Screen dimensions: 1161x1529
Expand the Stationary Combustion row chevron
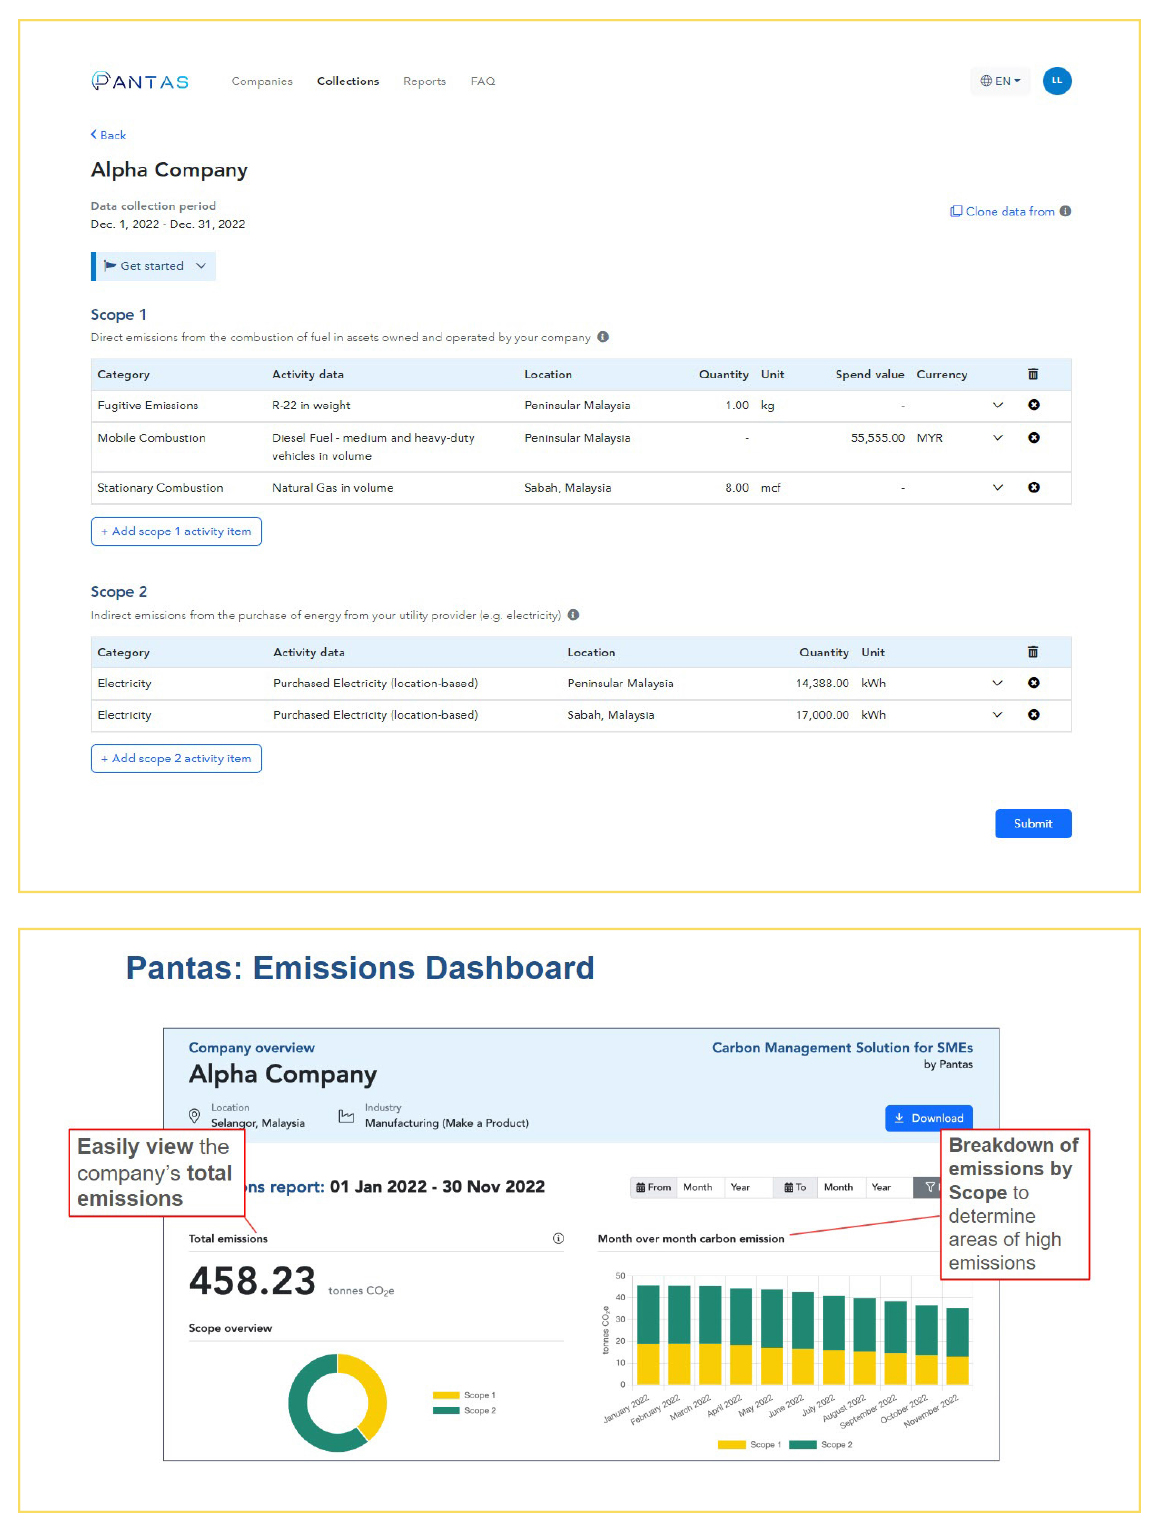pyautogui.click(x=997, y=488)
